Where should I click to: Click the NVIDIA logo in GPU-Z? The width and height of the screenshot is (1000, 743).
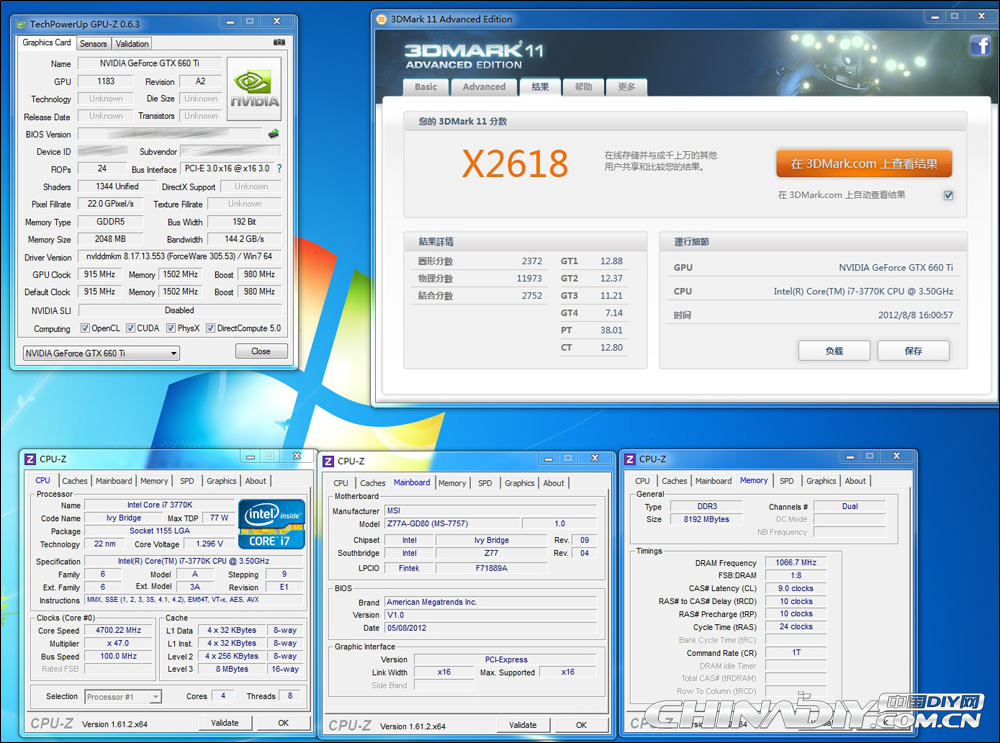[x=254, y=89]
